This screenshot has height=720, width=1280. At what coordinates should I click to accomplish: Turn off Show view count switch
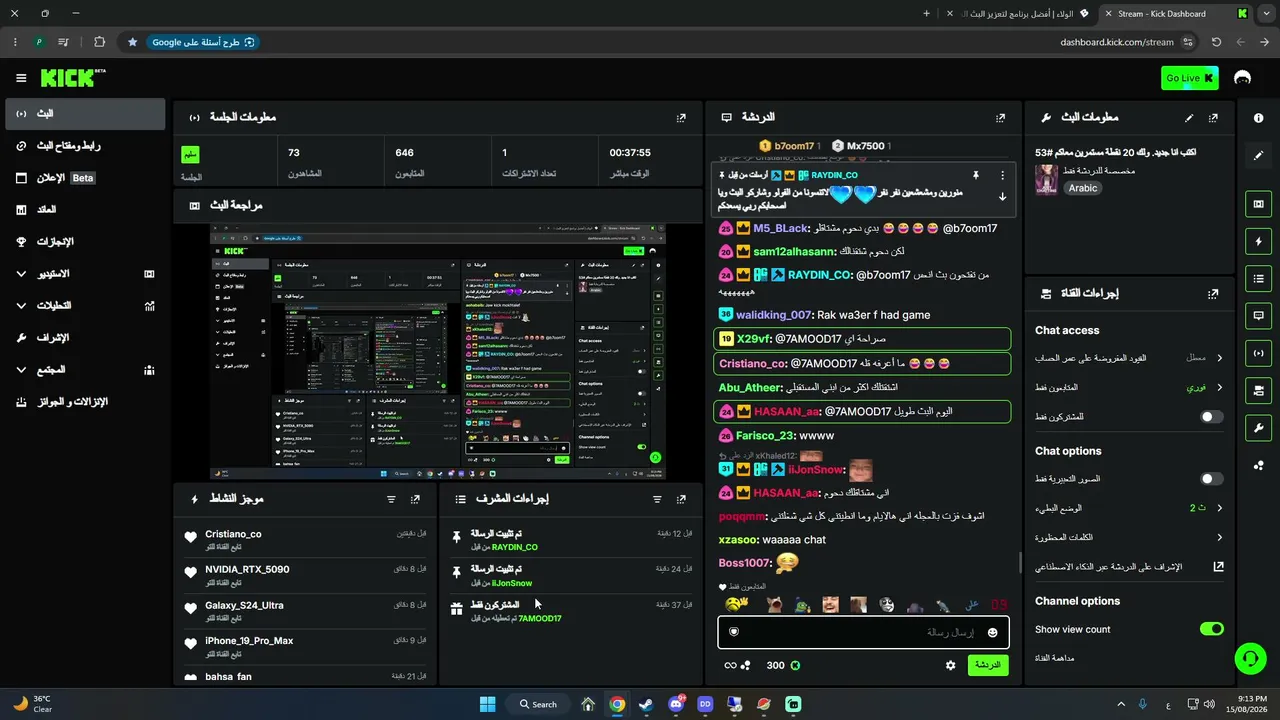pyautogui.click(x=1211, y=629)
